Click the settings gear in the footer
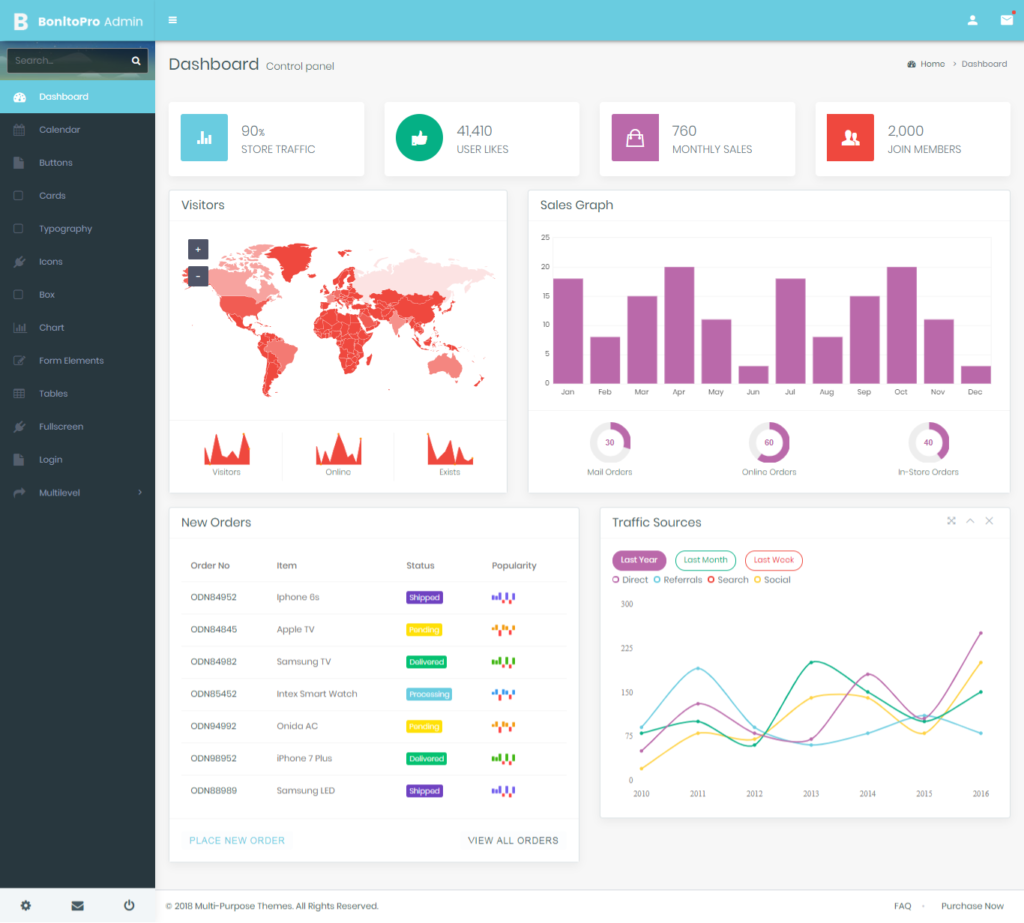Image resolution: width=1024 pixels, height=923 pixels. click(25, 905)
